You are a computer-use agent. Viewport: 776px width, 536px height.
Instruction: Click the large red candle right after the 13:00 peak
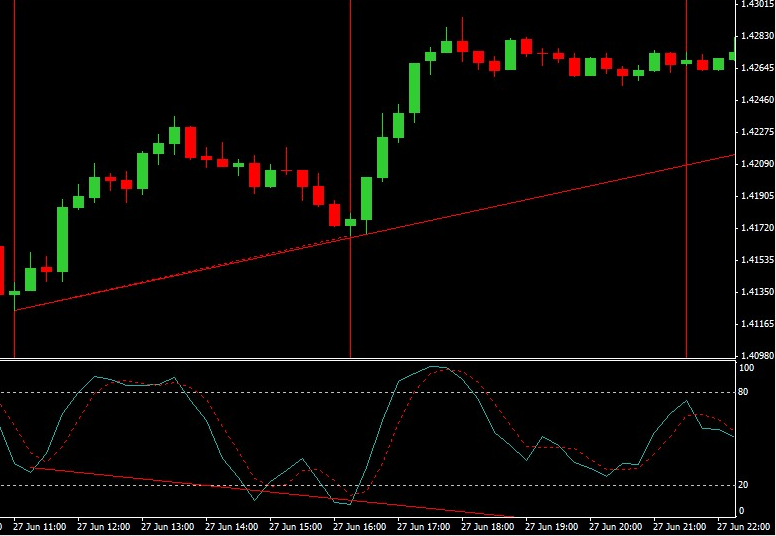191,143
